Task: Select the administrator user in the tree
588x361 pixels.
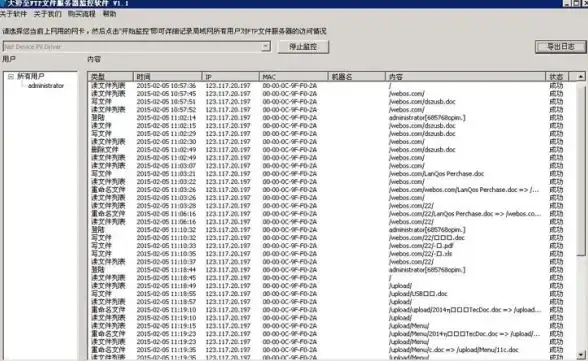Action: click(46, 85)
